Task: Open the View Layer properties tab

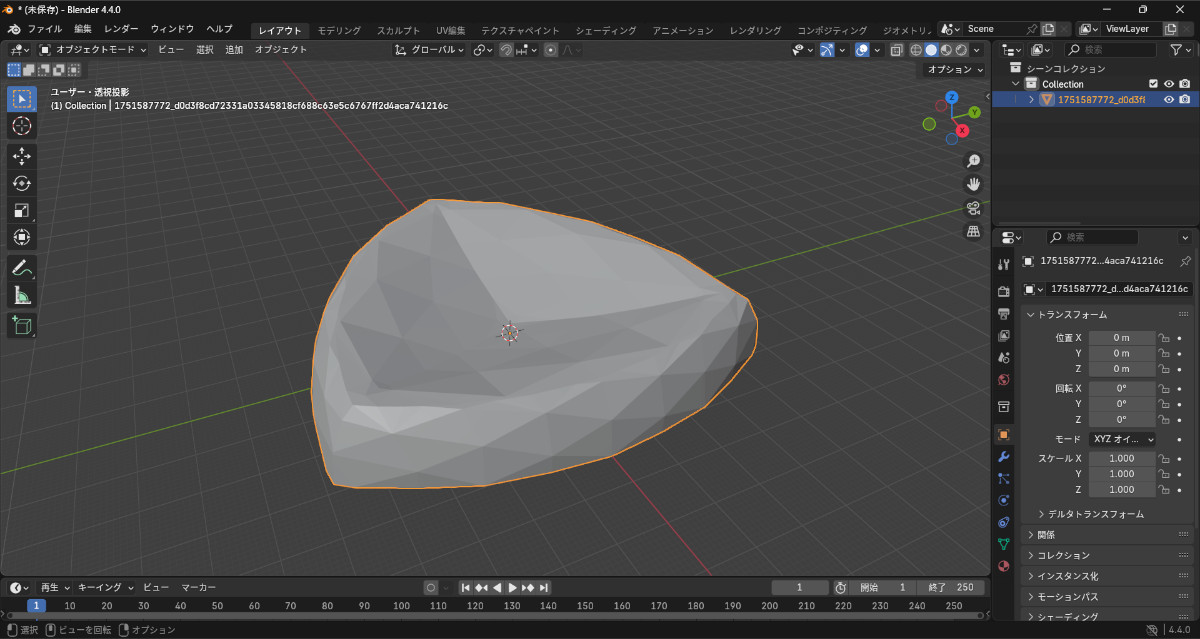Action: coord(1004,335)
